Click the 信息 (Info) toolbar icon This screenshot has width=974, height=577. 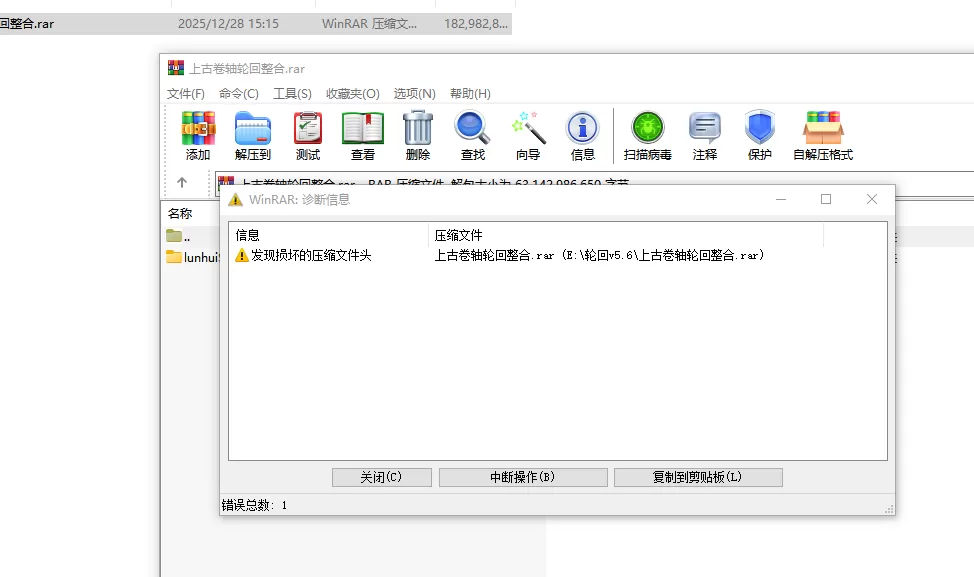pos(583,135)
